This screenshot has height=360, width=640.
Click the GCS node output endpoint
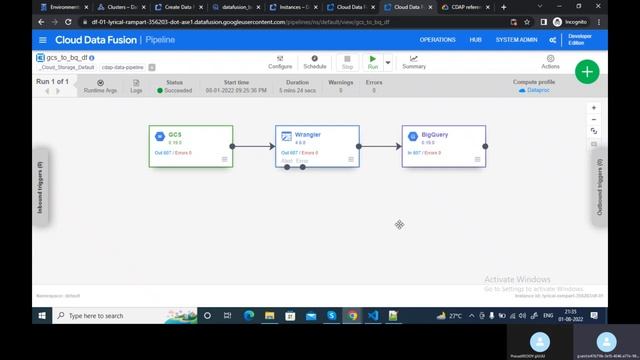(232, 146)
